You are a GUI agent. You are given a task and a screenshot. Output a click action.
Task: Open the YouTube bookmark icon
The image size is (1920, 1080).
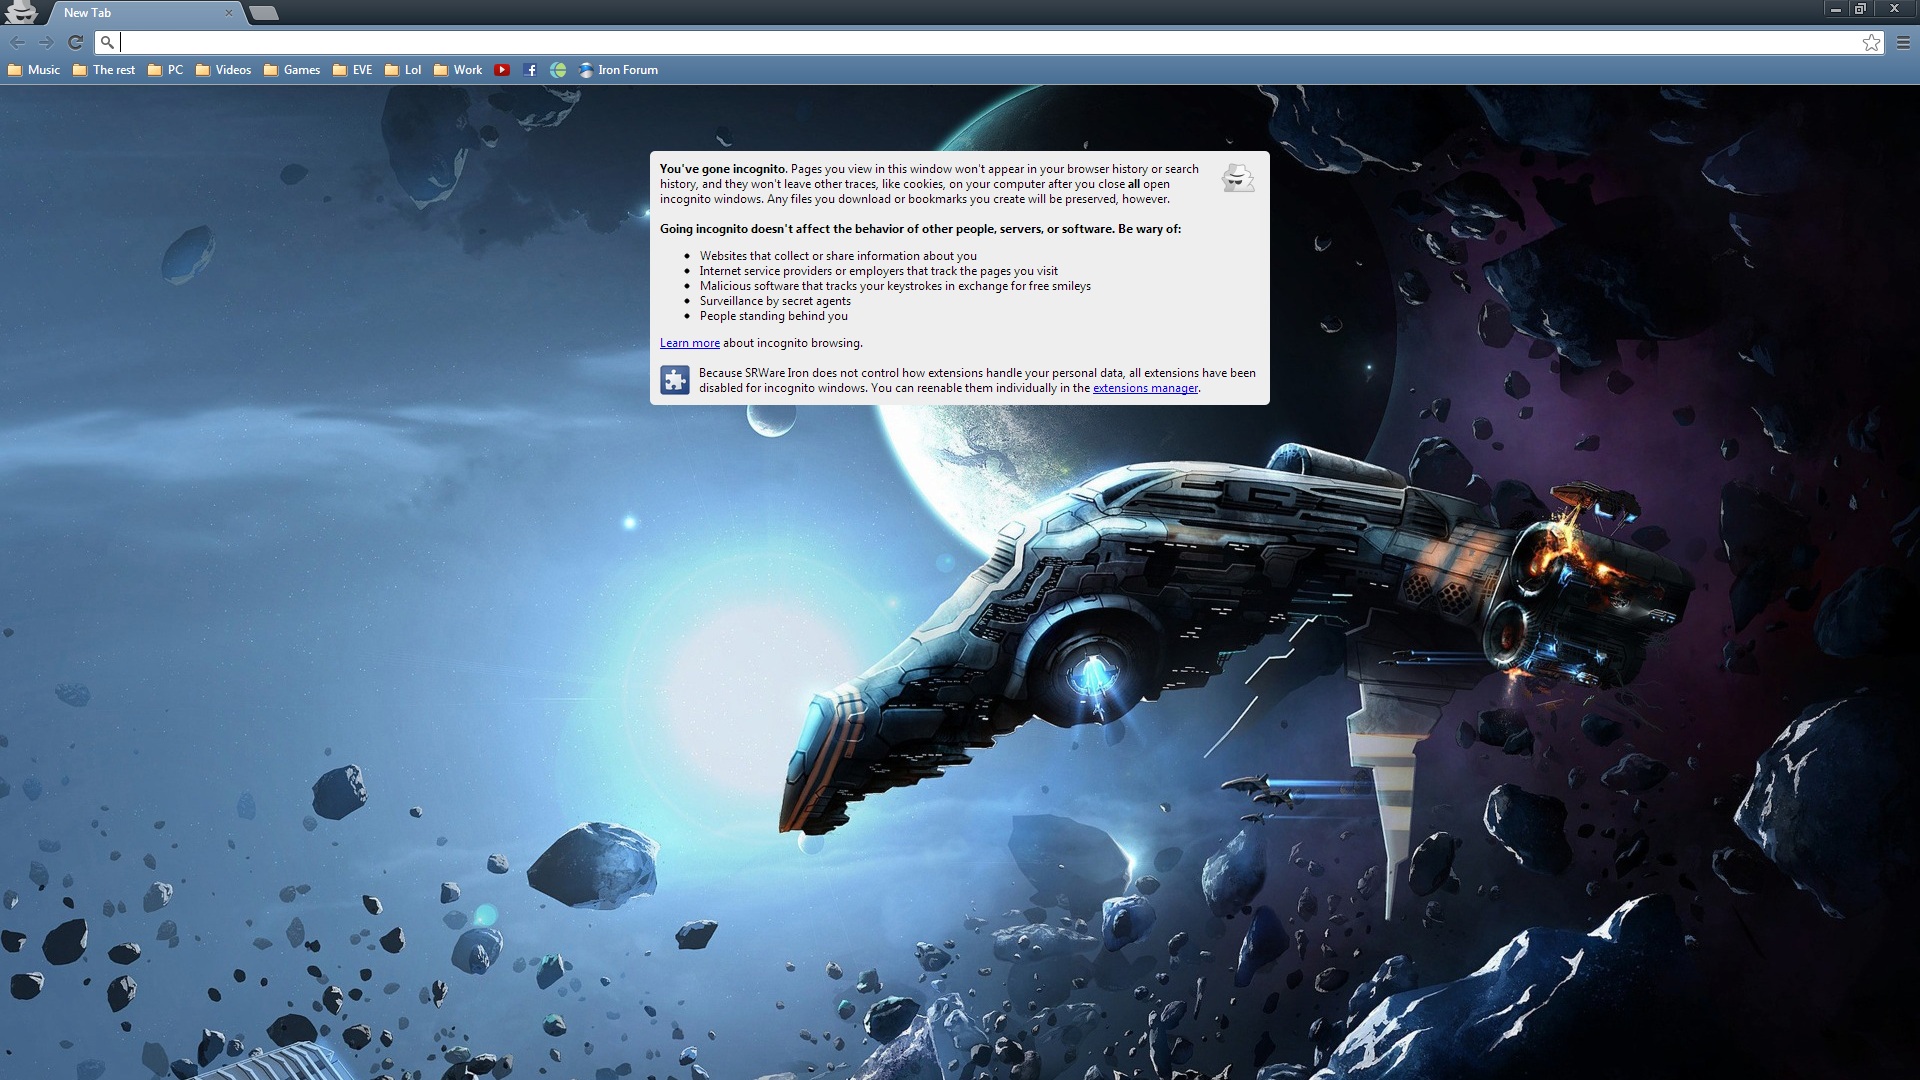[x=502, y=70]
